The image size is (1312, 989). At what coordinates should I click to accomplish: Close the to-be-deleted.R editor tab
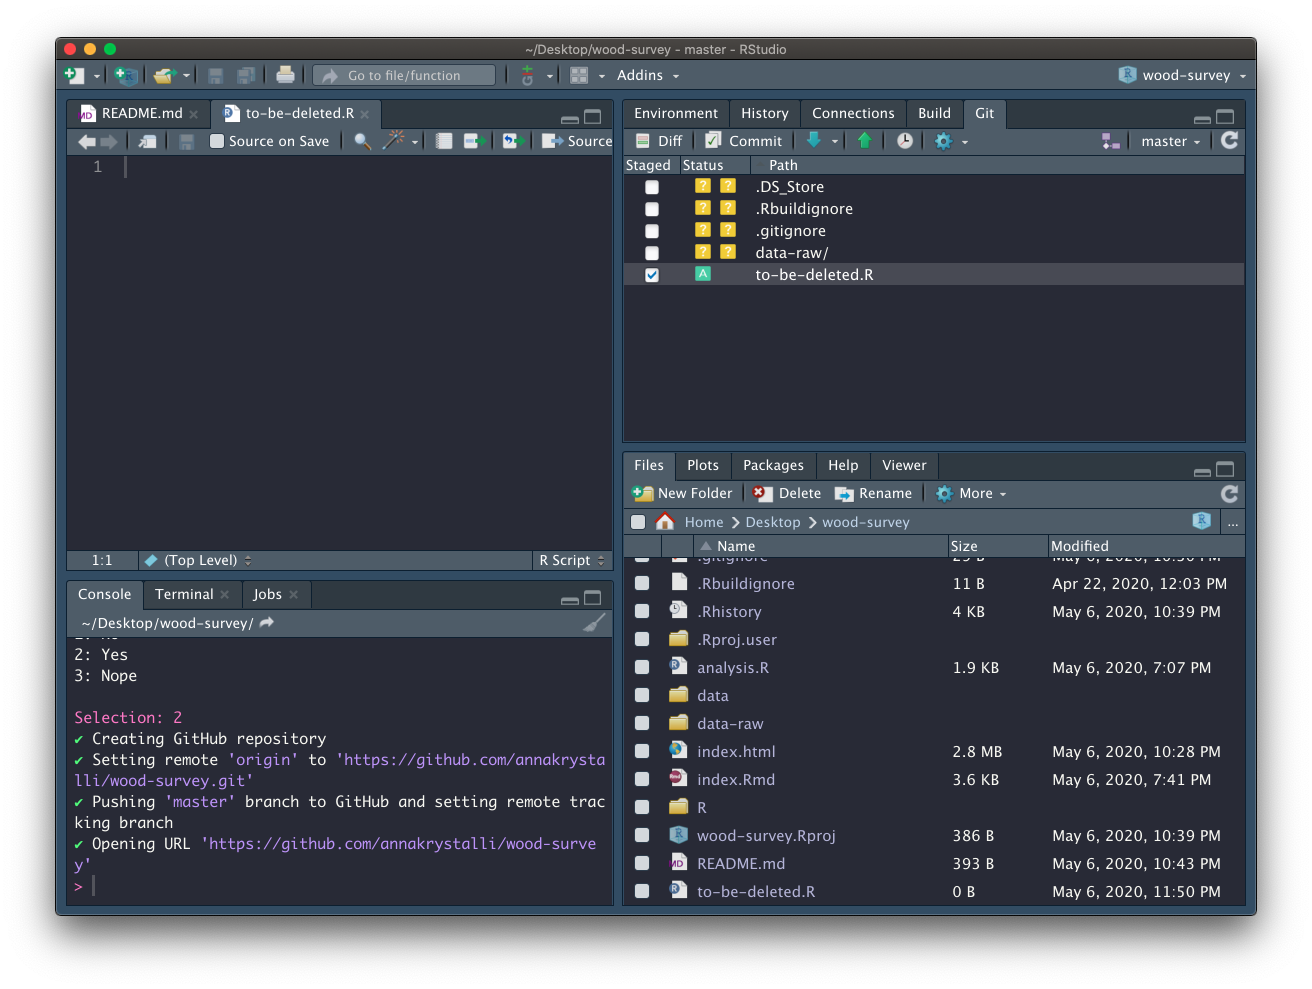tap(365, 114)
